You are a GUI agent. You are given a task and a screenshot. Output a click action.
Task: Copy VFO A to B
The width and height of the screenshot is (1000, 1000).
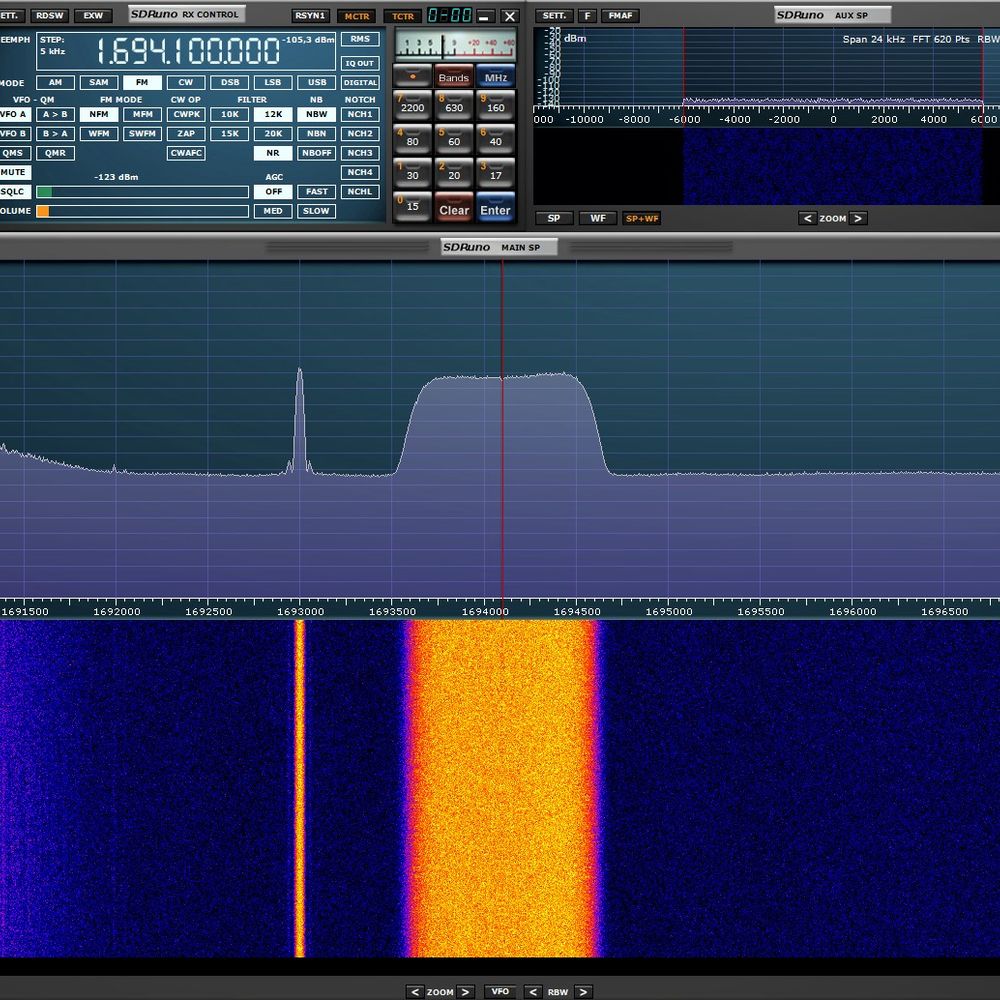pyautogui.click(x=55, y=114)
